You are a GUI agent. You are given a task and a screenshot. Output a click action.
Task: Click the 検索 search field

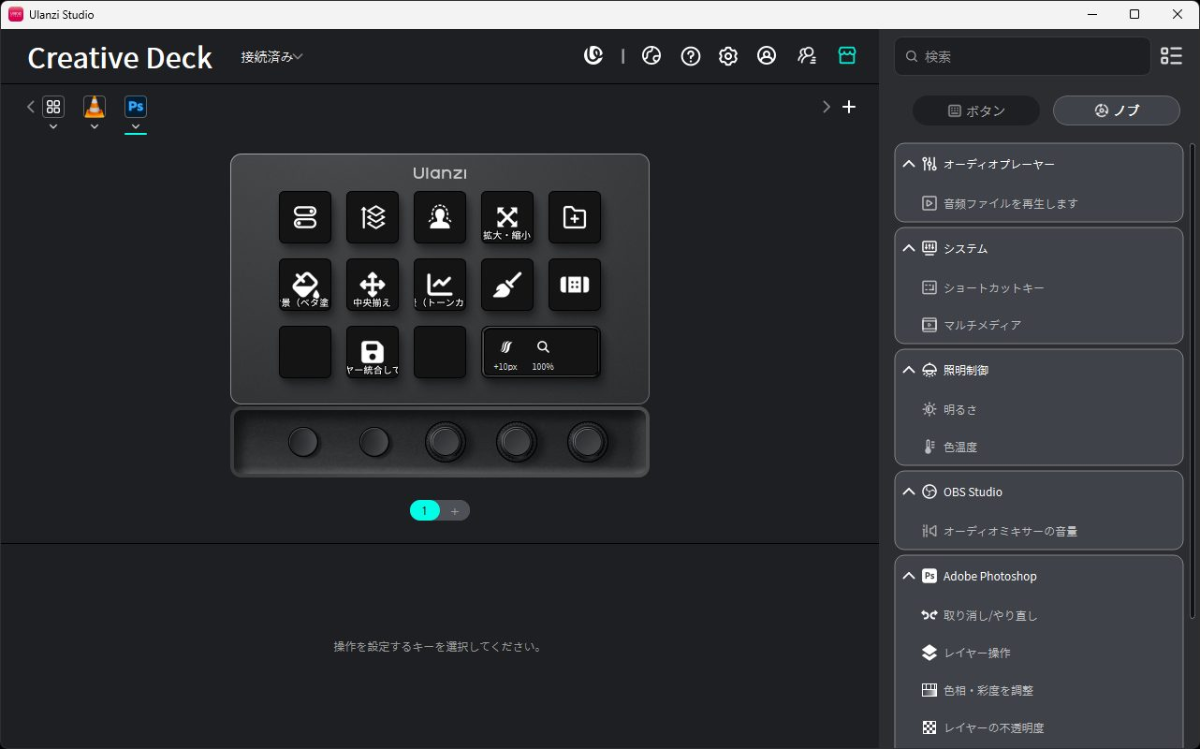(1022, 56)
